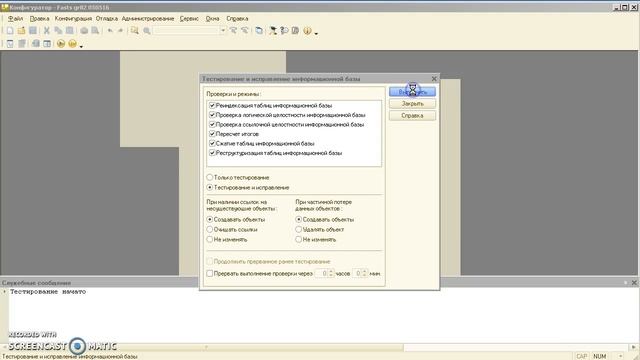Select right column 'Создавать объекты' radio button

(298, 219)
